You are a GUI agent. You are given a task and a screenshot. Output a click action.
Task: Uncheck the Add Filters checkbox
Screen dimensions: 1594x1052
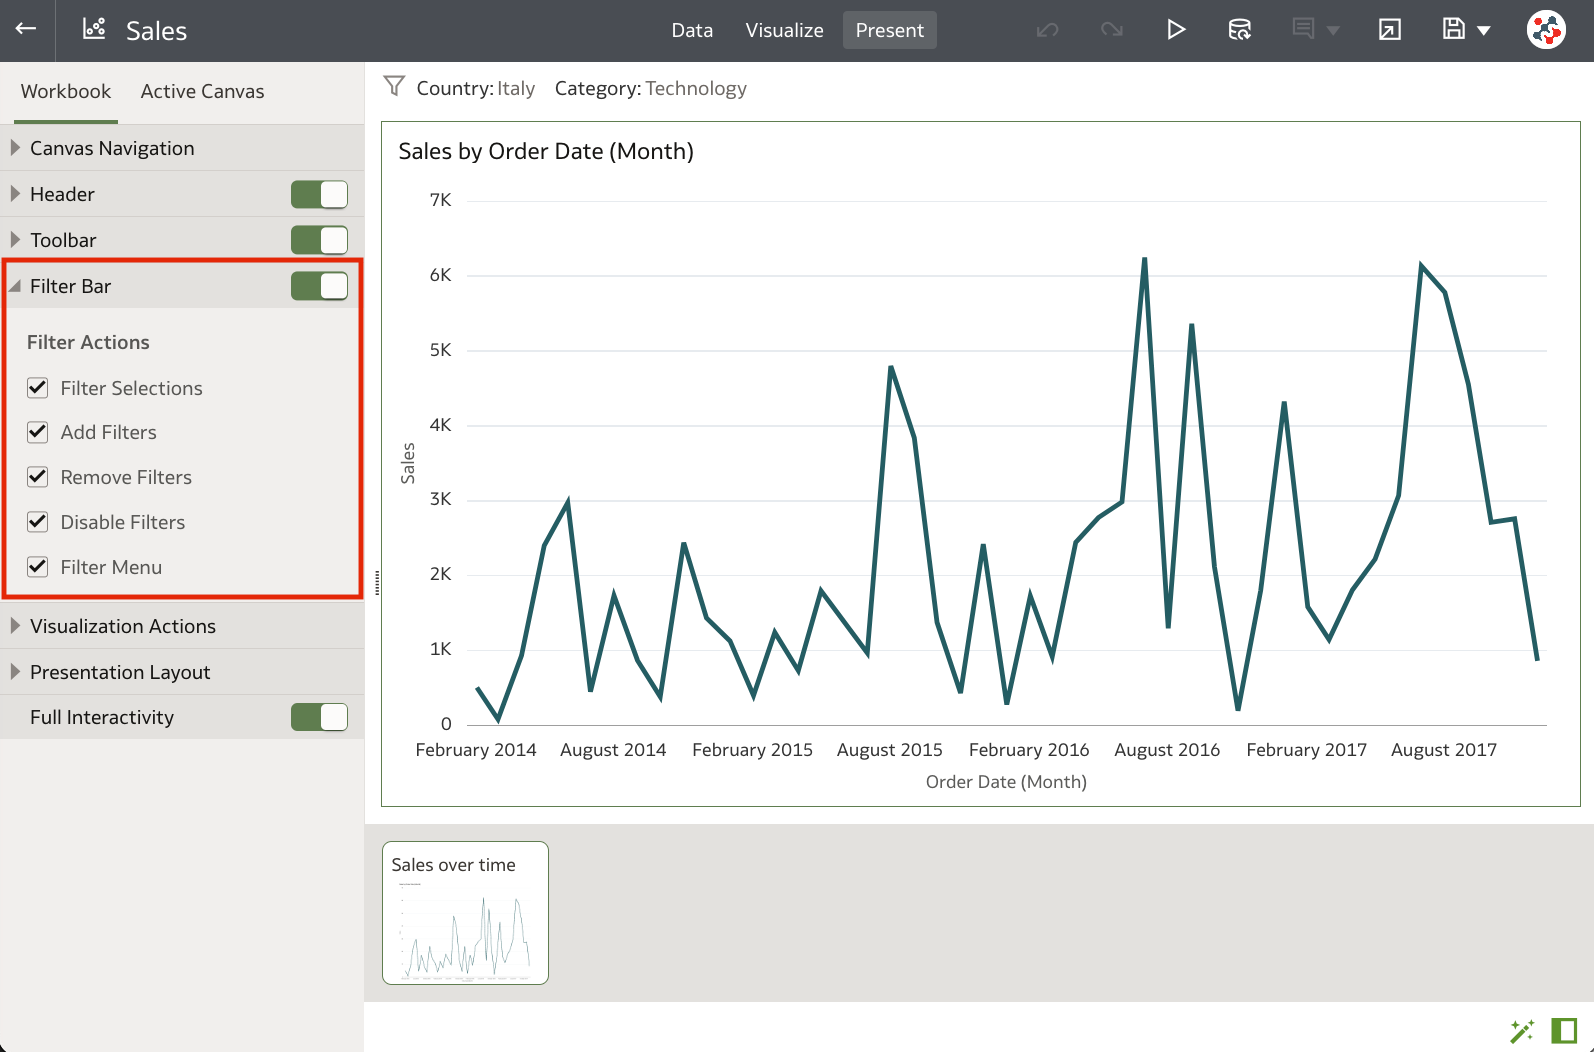pyautogui.click(x=38, y=432)
